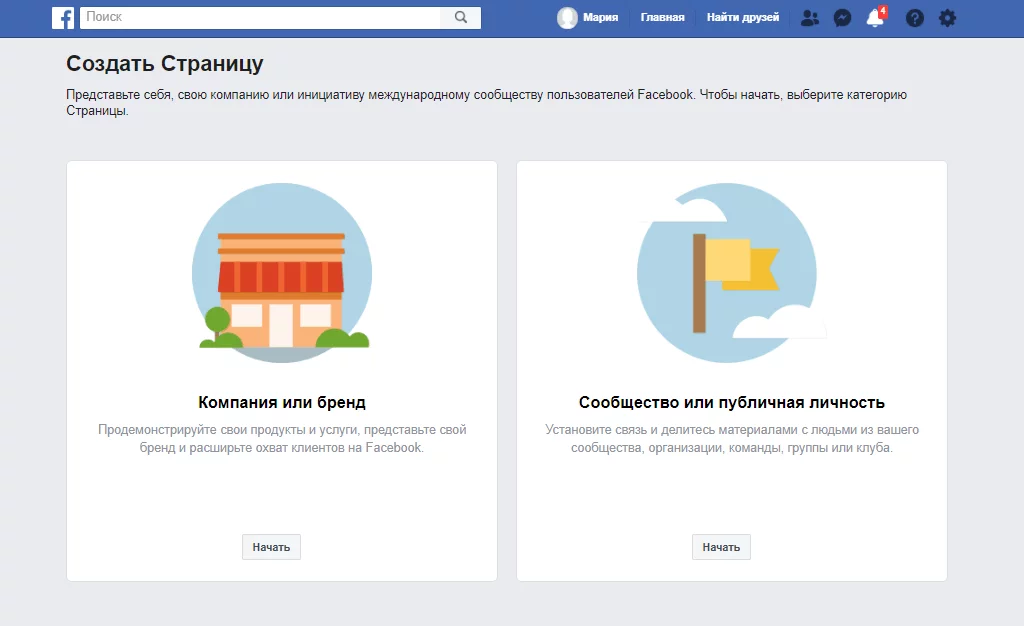Screen dimensions: 1024x626
Task: Go to Главная in top bar
Action: click(662, 18)
